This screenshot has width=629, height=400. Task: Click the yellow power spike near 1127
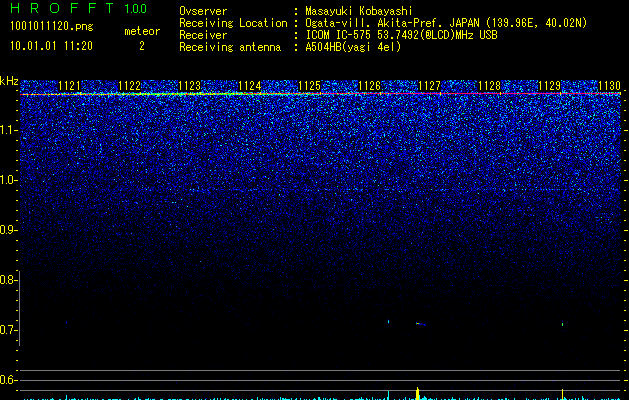click(418, 394)
